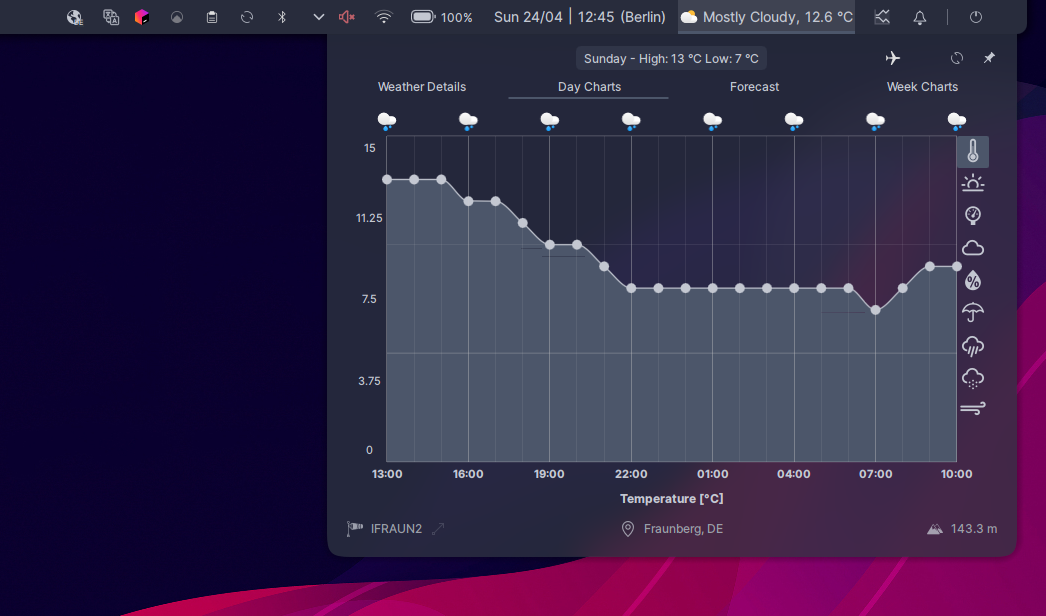Refresh the weather data

[x=957, y=58]
